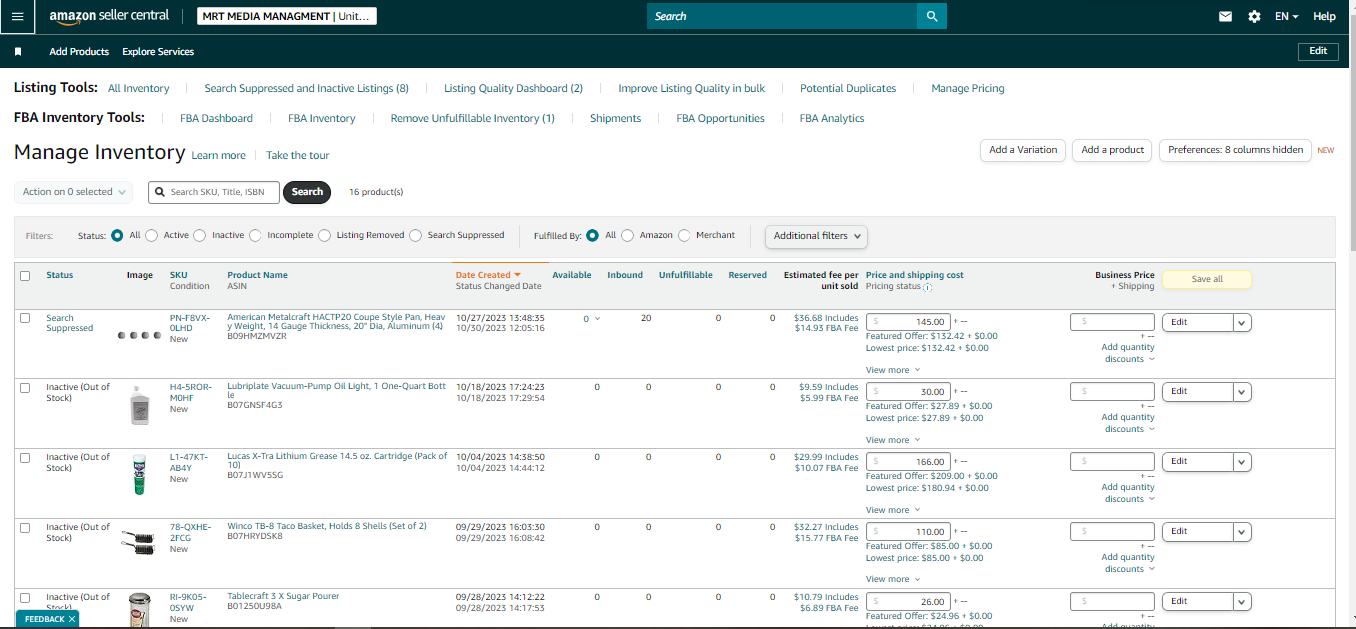Select the Incomplete status radio button
Viewport: 1356px width, 629px height.
(255, 235)
